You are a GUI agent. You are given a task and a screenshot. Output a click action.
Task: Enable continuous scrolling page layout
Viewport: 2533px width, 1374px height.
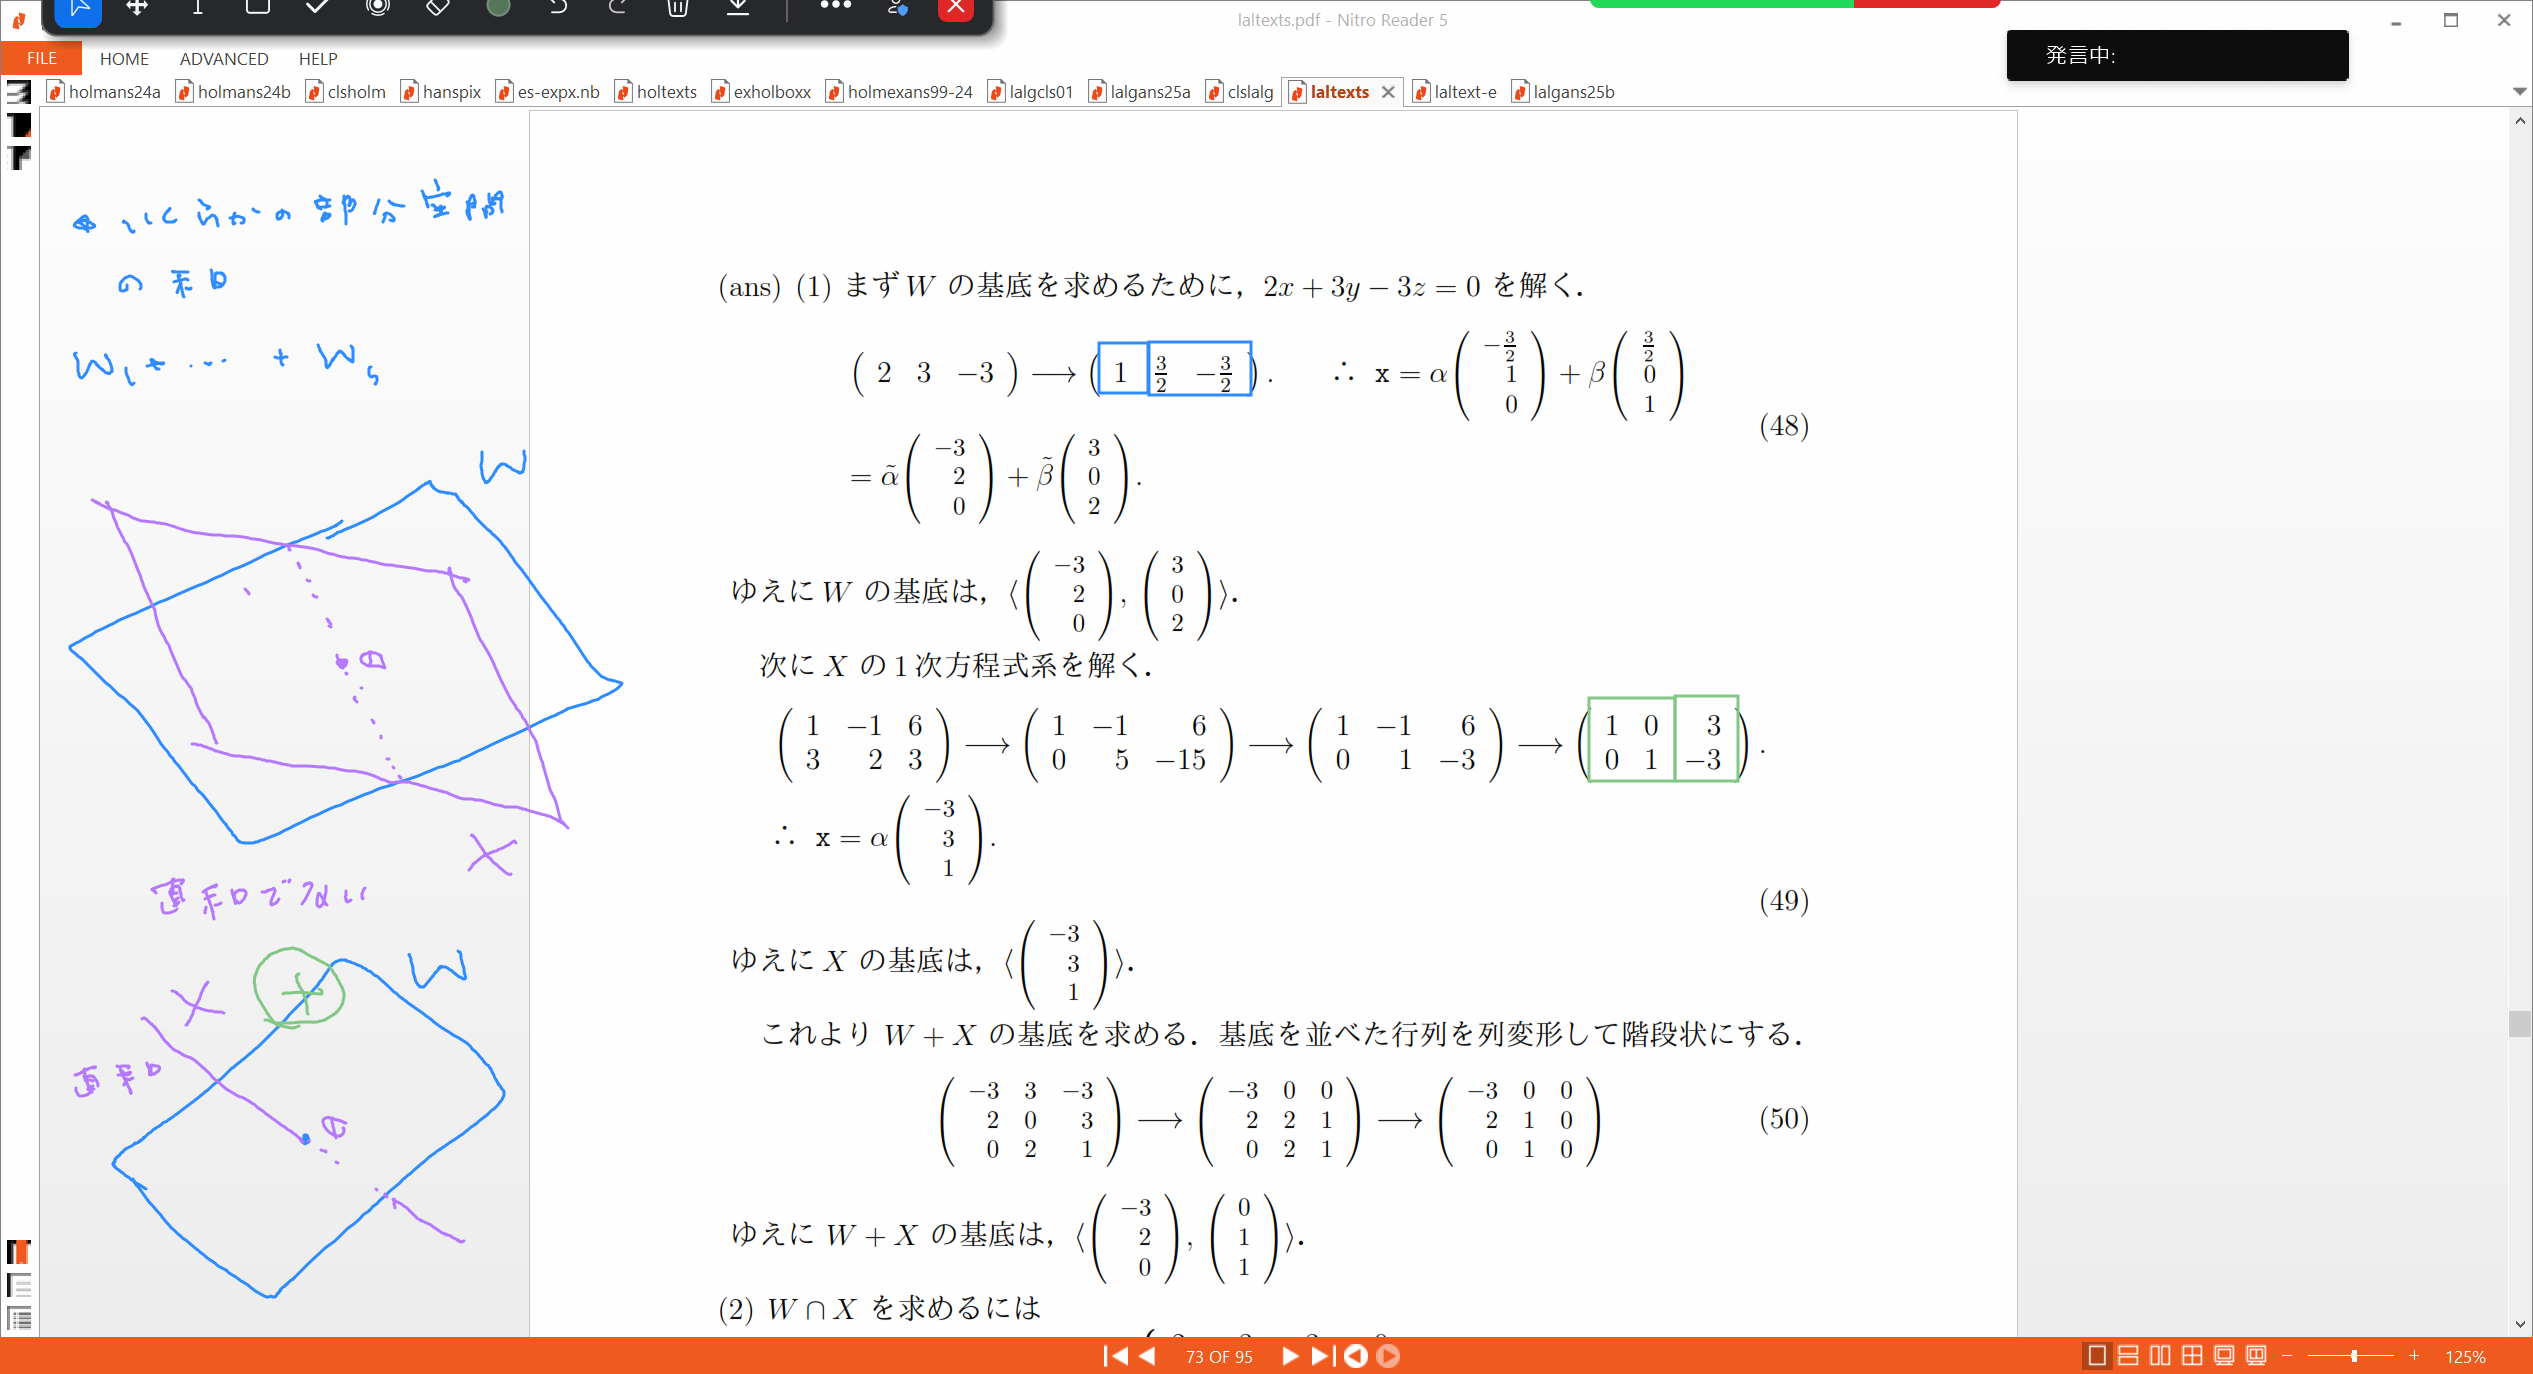(2128, 1356)
